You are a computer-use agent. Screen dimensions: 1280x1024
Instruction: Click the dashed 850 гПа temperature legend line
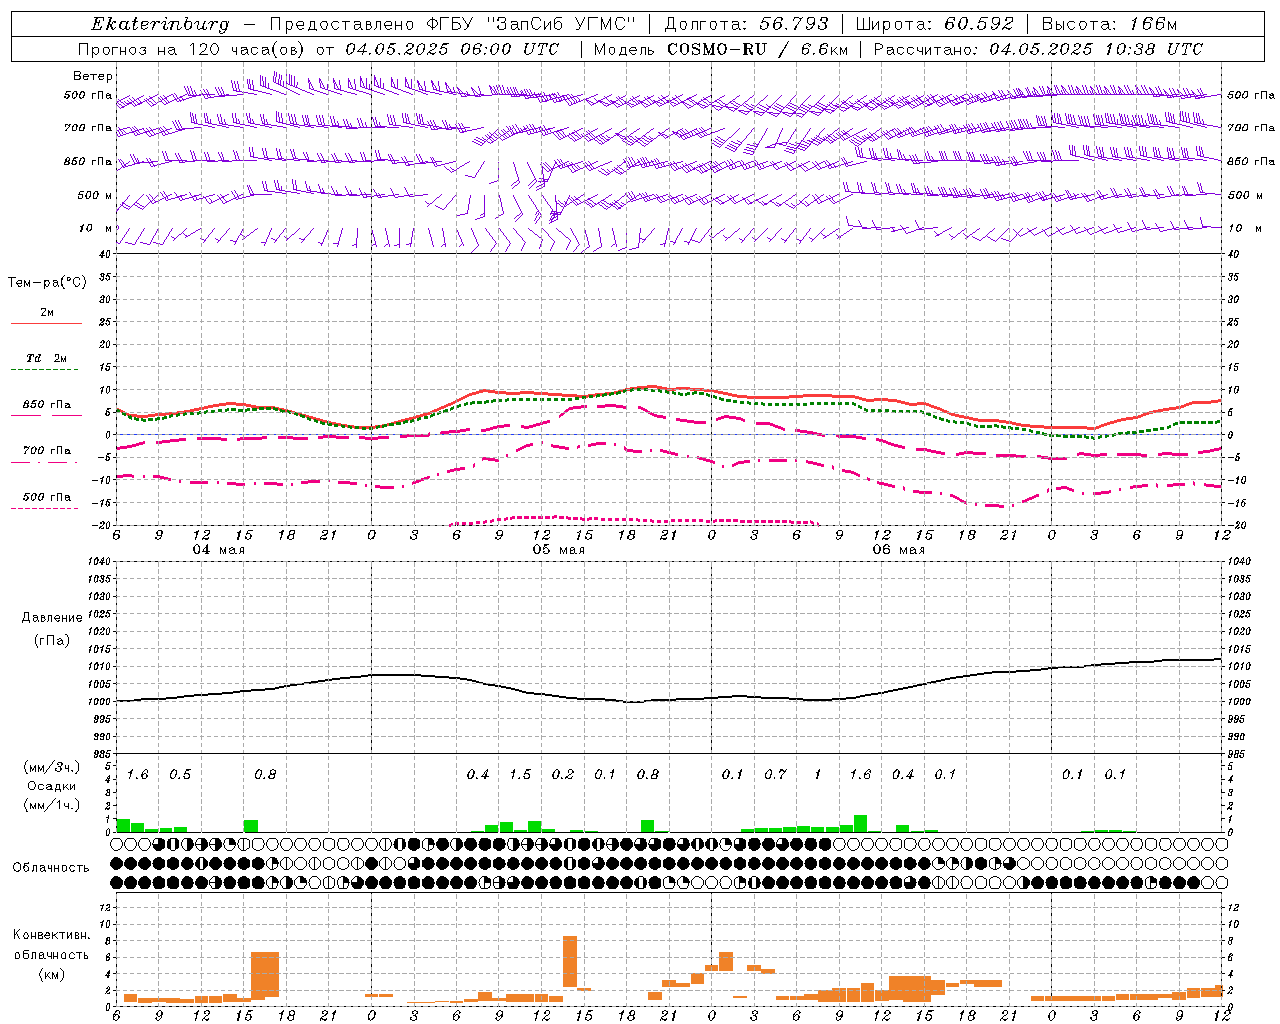coord(44,416)
